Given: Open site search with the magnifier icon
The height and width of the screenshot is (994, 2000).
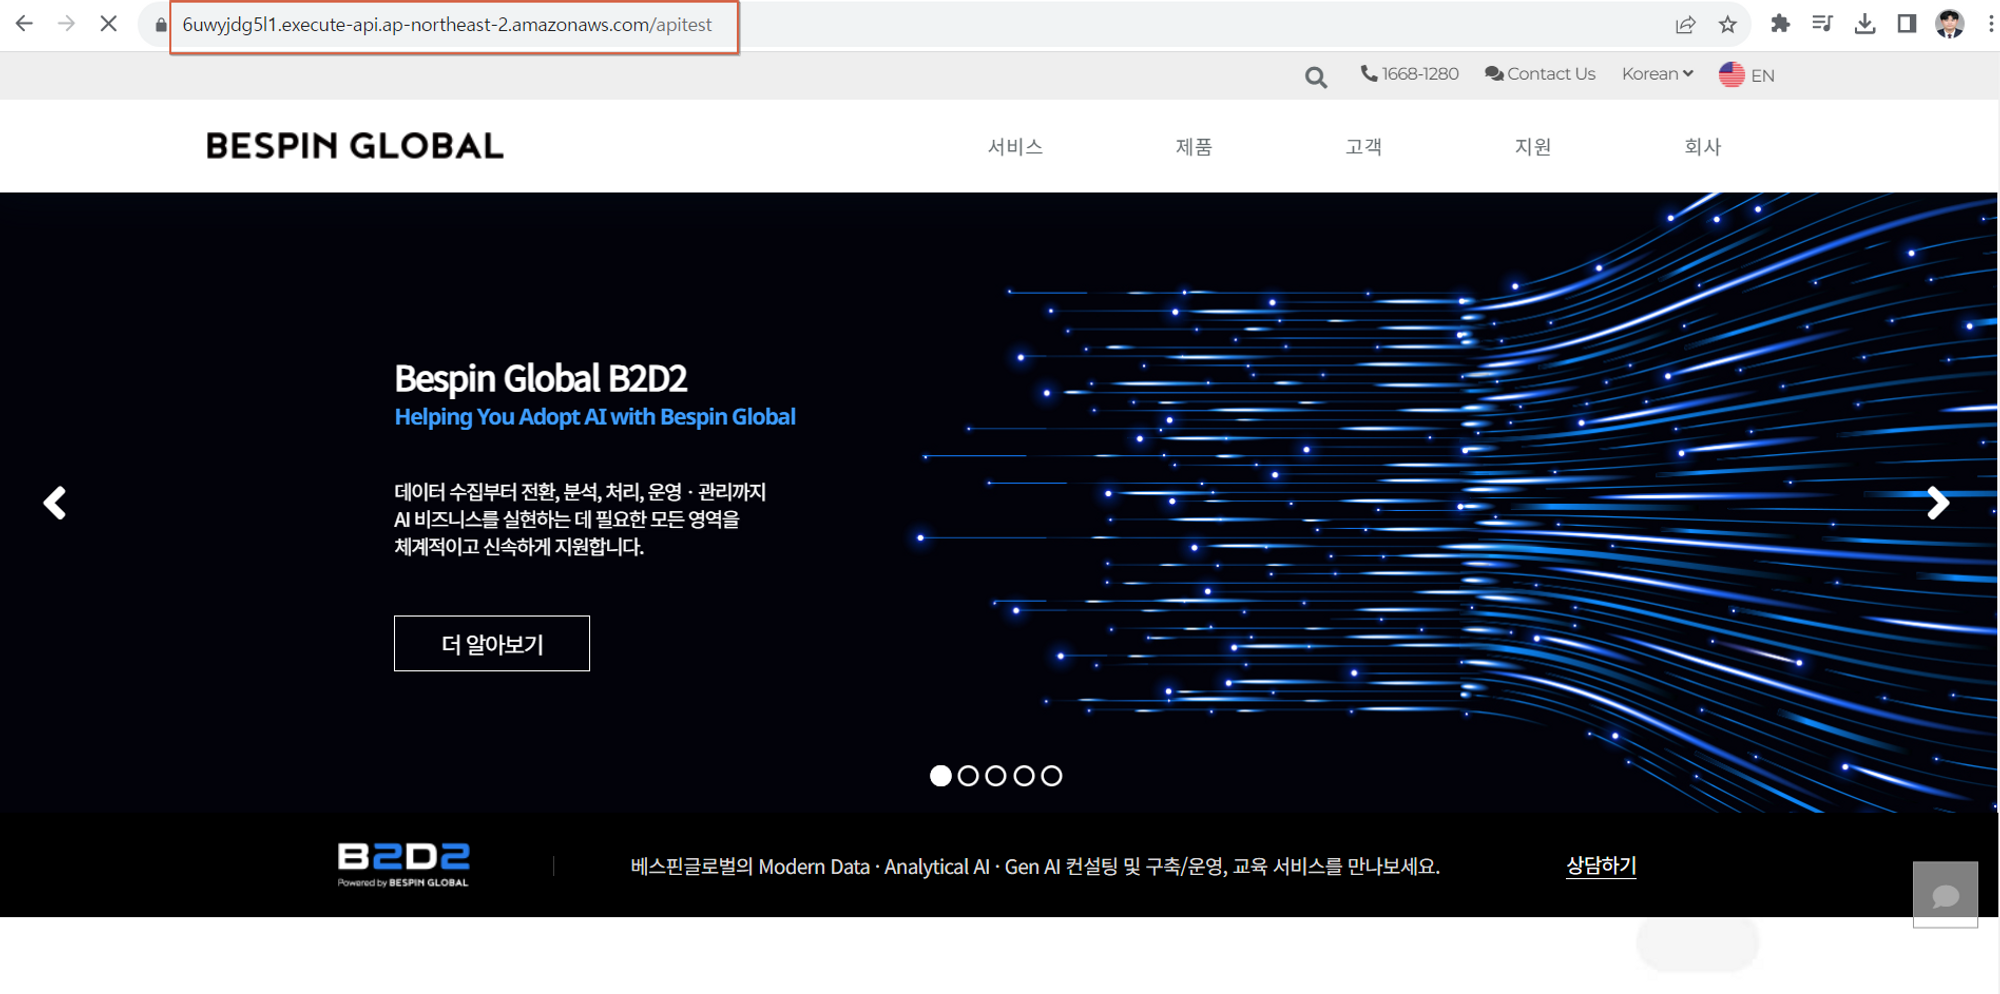Looking at the screenshot, I should click(1316, 77).
